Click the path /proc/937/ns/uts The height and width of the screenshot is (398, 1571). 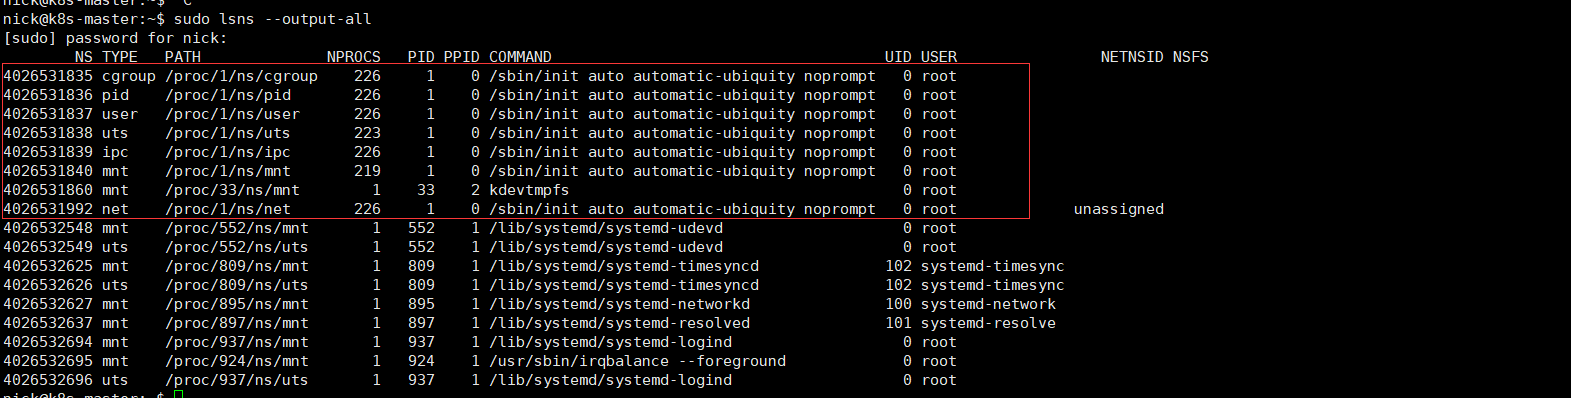pos(237,380)
